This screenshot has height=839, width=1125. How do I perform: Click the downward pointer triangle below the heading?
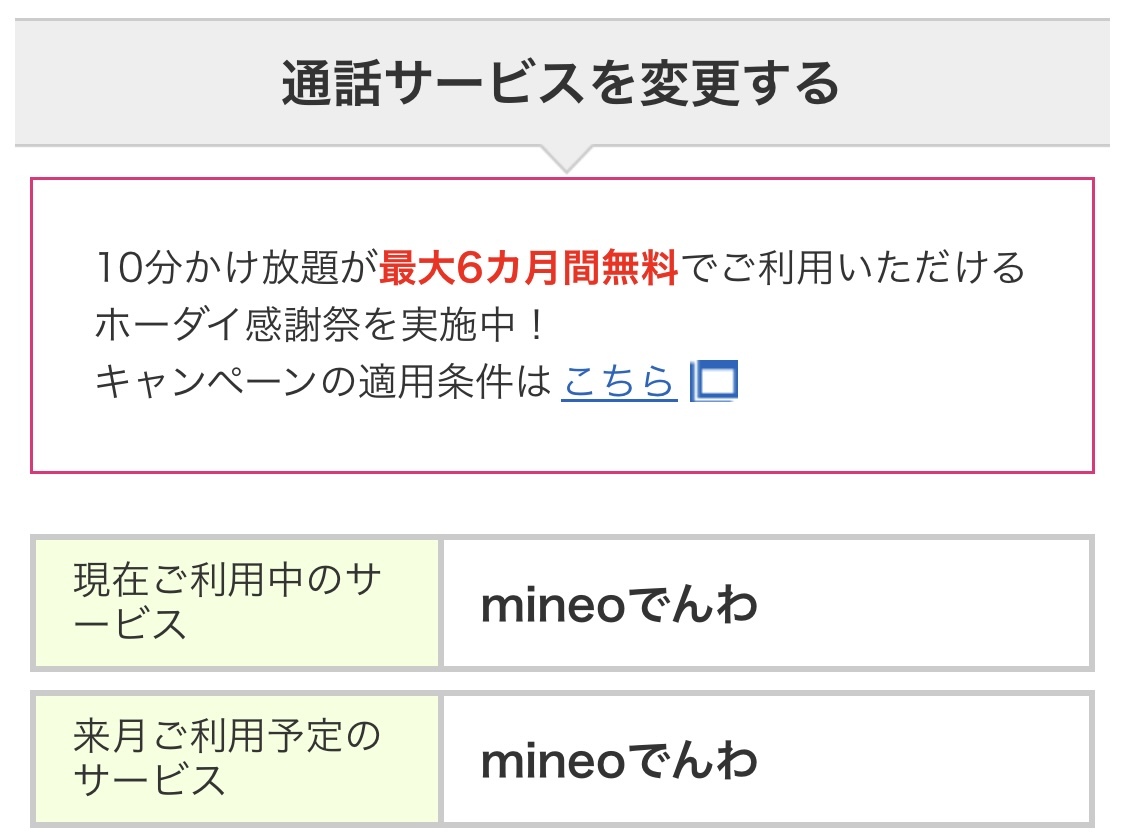coord(563,158)
